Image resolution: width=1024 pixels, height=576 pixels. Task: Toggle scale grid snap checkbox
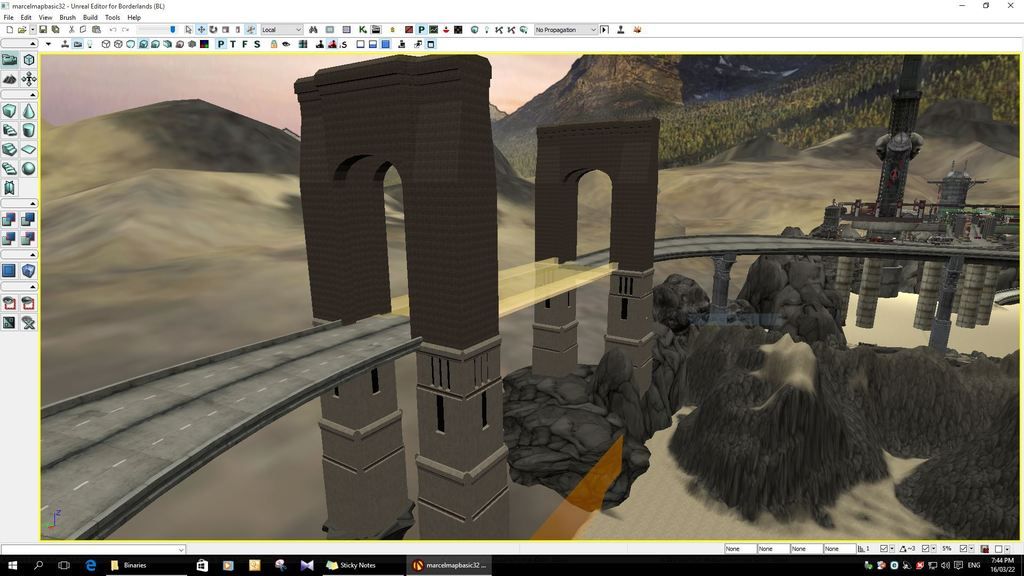[963, 549]
